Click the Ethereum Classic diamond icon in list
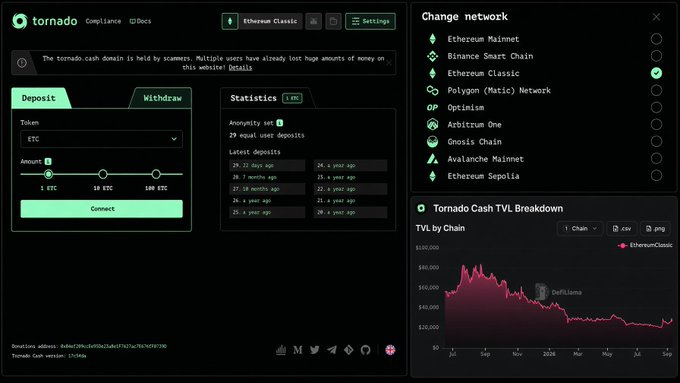 coord(432,73)
